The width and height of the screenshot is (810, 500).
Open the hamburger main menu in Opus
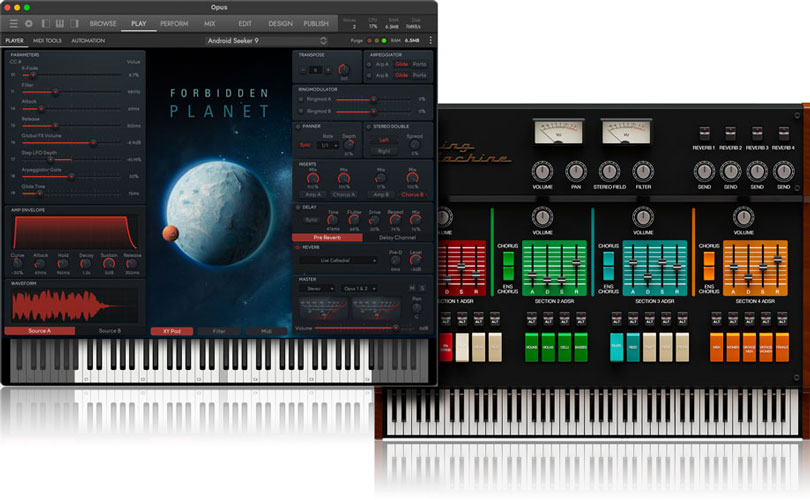[13, 24]
